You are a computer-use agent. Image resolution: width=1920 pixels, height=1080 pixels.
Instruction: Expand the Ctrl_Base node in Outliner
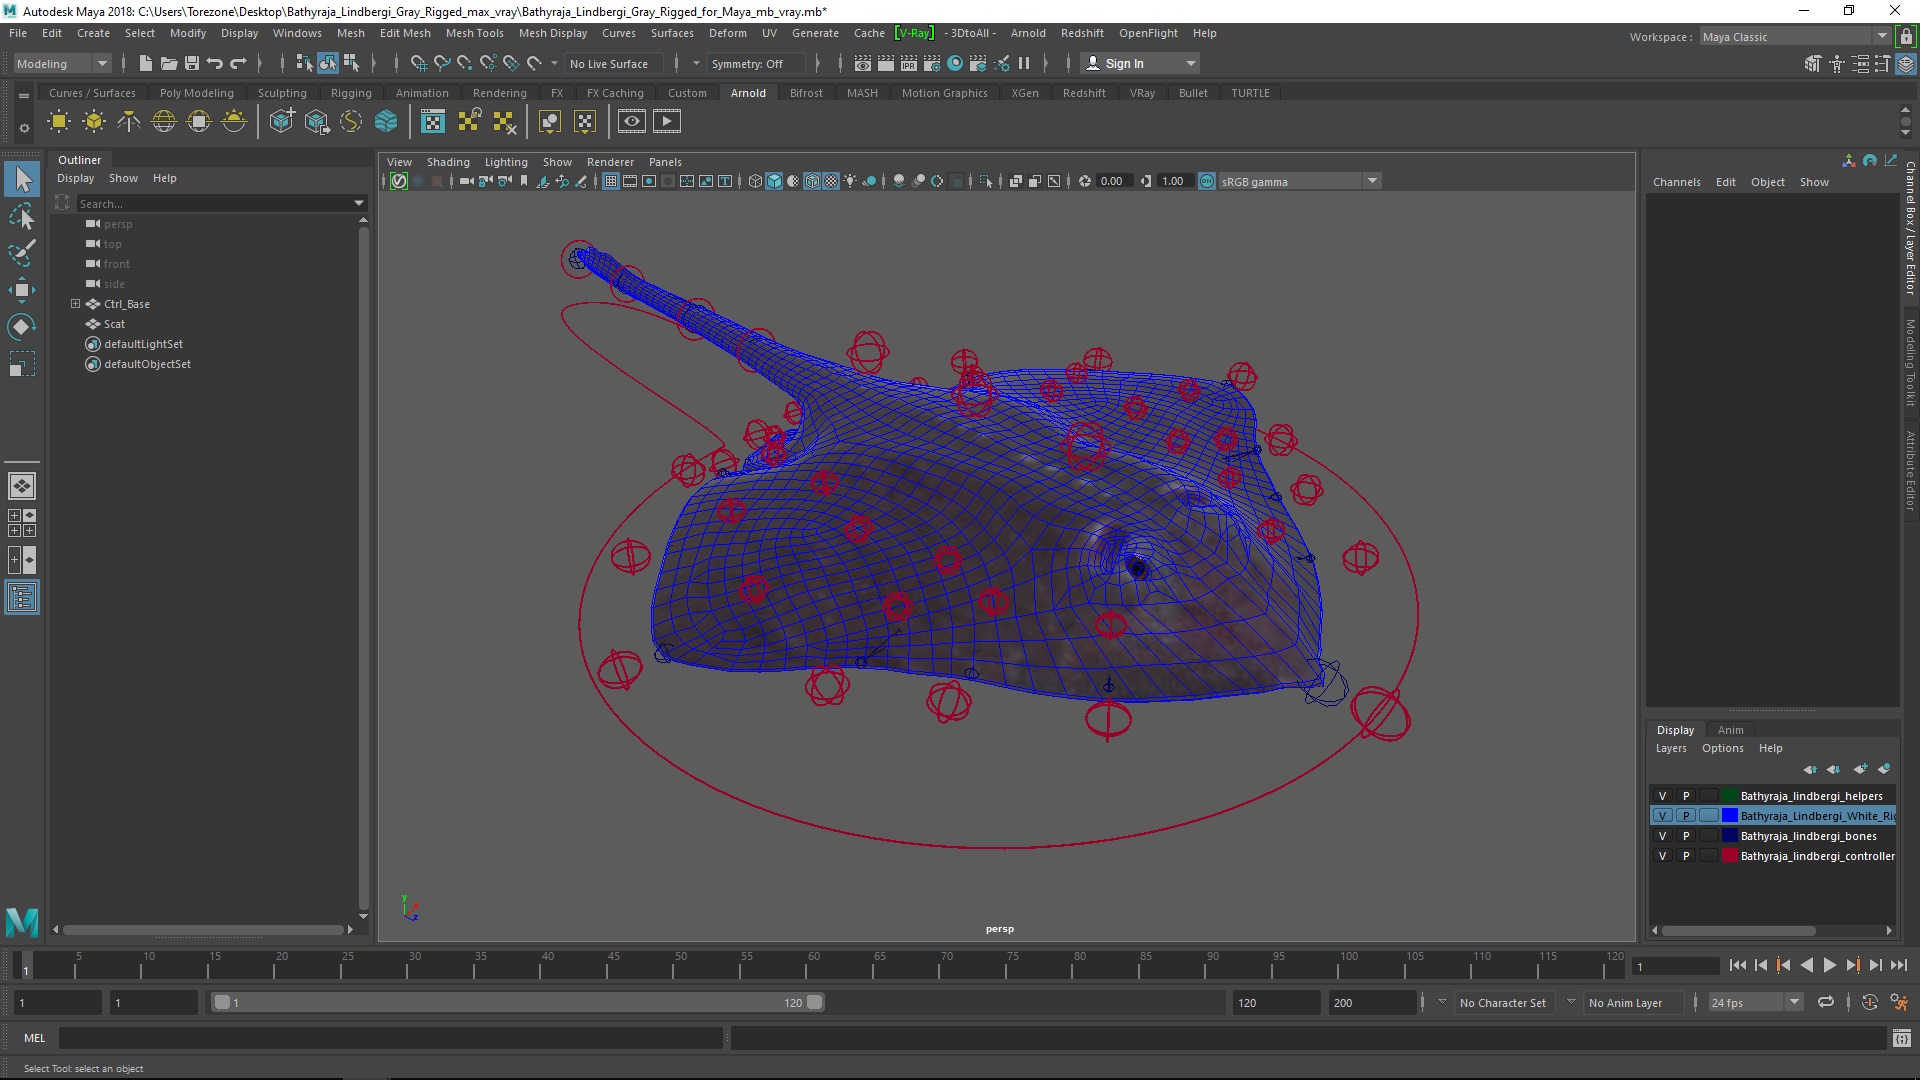click(x=75, y=304)
